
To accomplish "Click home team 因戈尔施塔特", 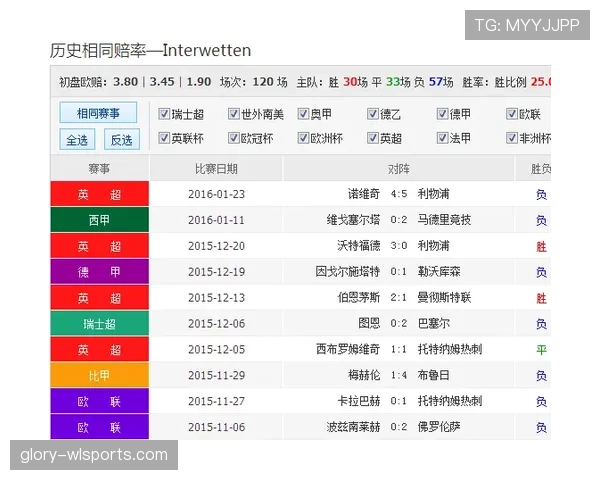I will pyautogui.click(x=348, y=271).
